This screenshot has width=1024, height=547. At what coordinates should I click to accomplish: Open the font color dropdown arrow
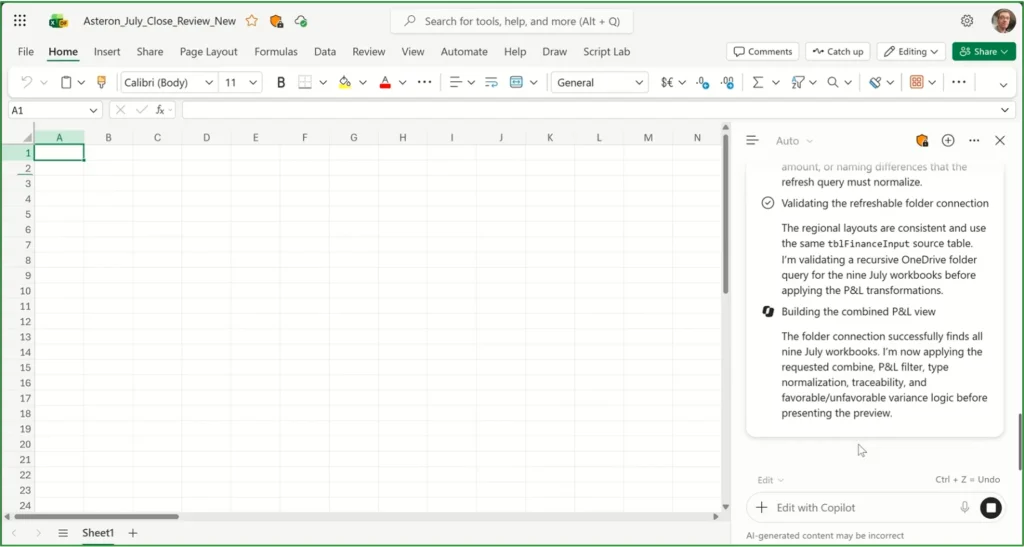[403, 82]
